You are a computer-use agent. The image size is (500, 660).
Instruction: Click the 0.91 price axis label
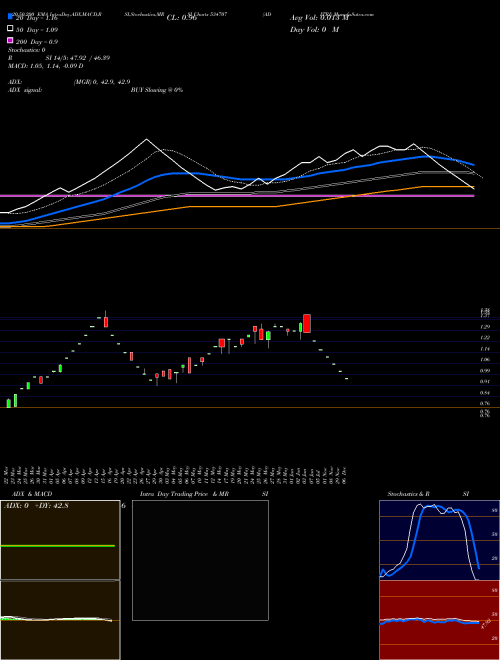point(484,381)
